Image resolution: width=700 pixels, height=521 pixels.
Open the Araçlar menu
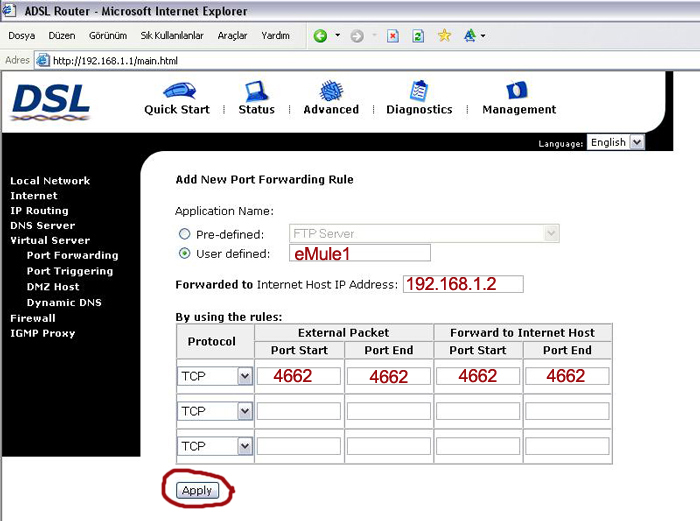point(232,36)
